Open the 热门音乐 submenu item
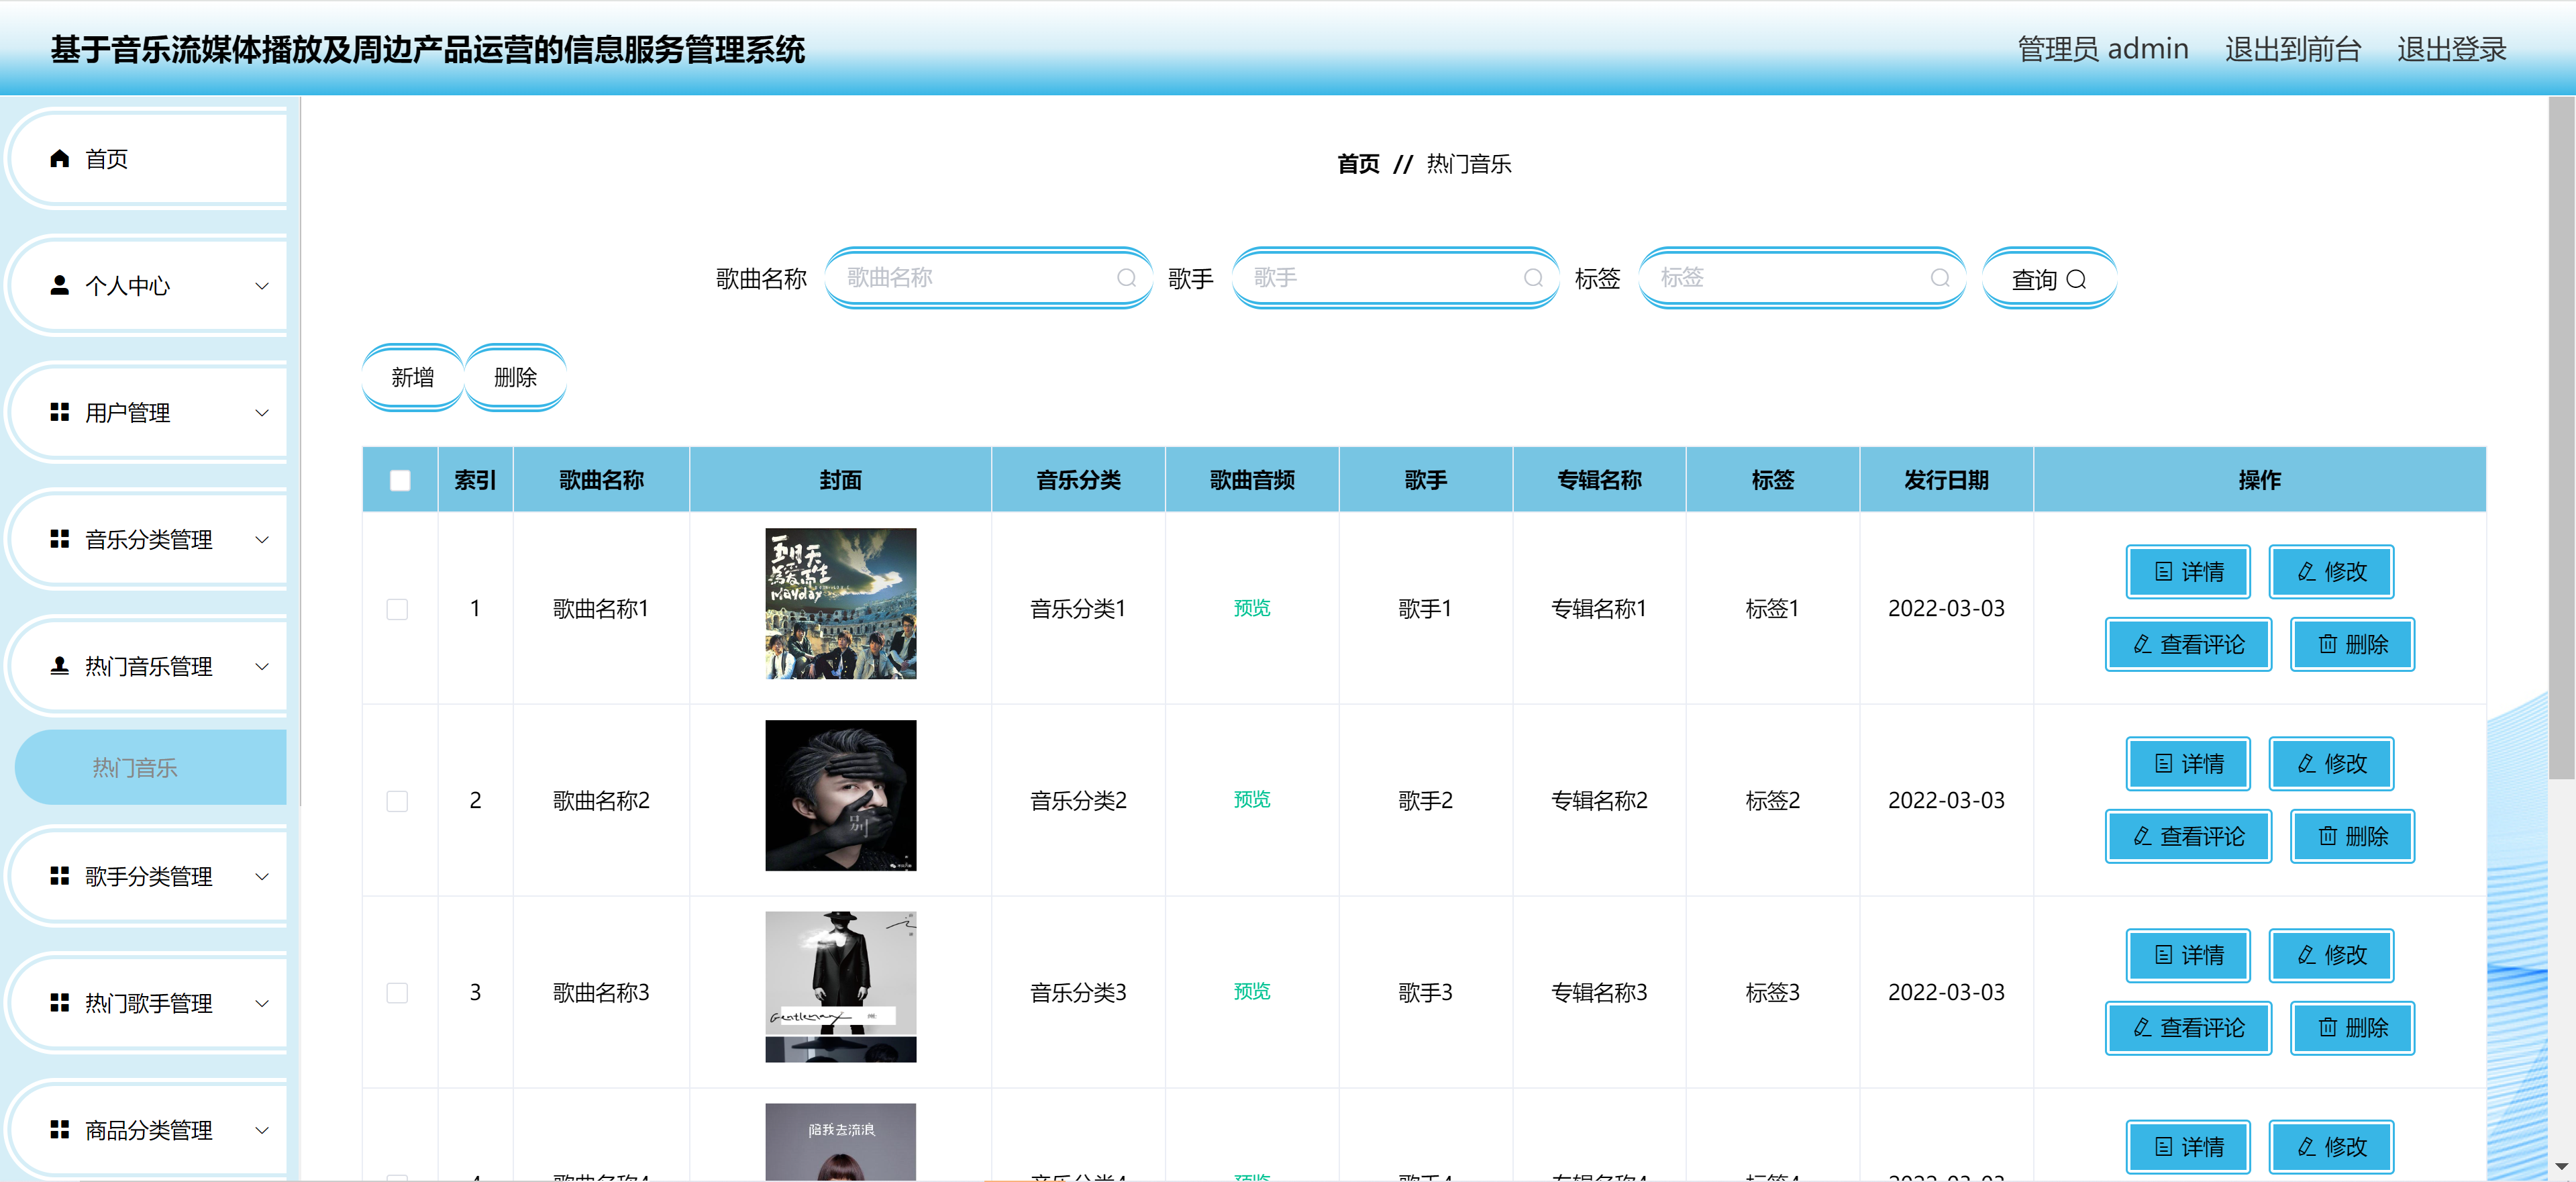The height and width of the screenshot is (1182, 2576). tap(134, 767)
